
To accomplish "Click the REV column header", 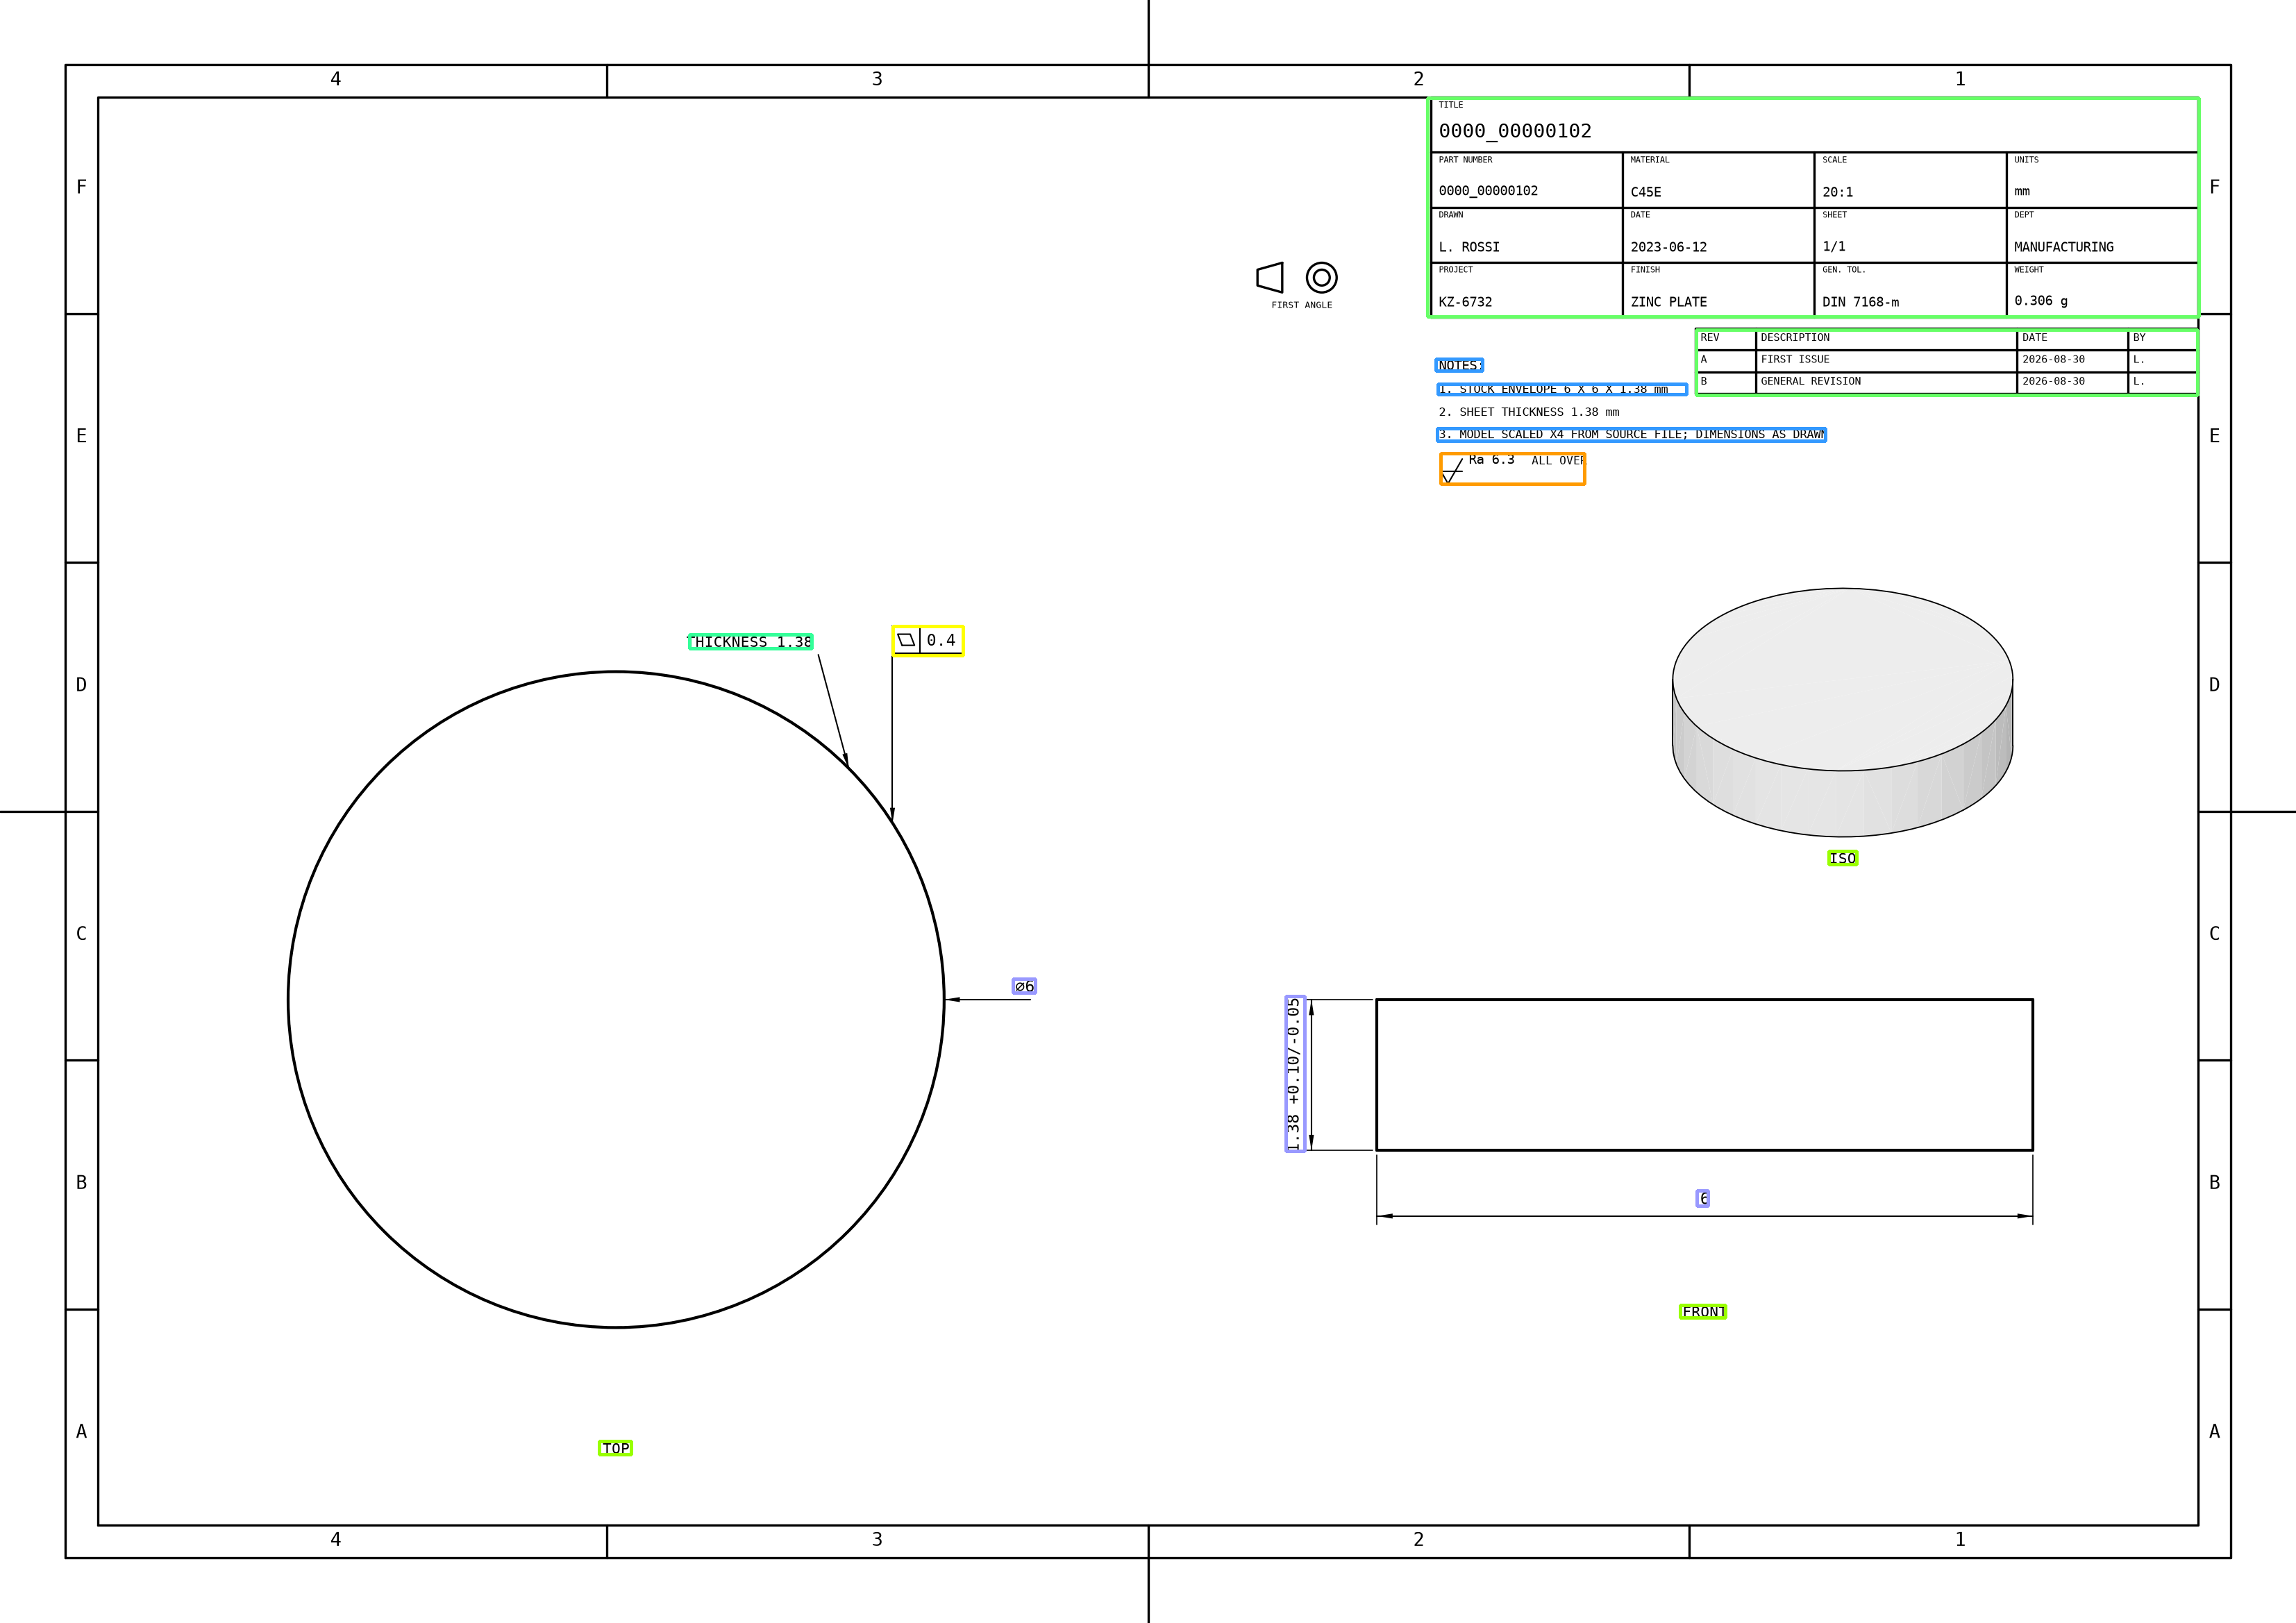I will point(1710,338).
